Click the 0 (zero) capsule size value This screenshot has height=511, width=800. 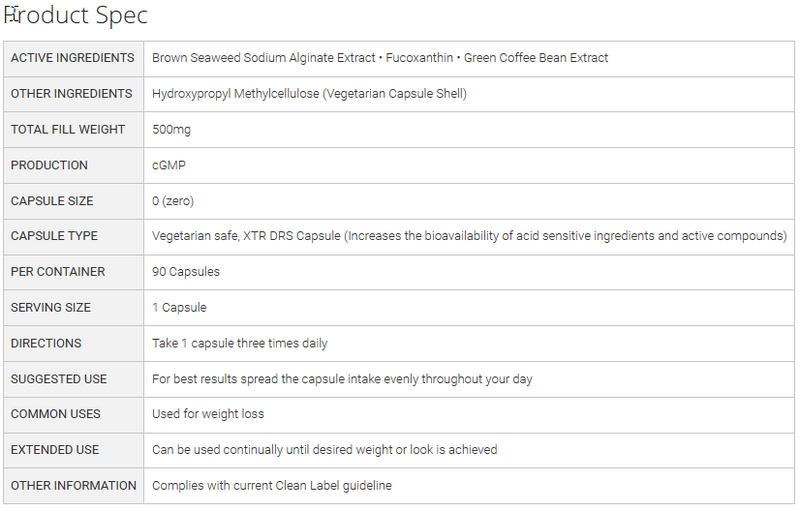click(x=173, y=201)
